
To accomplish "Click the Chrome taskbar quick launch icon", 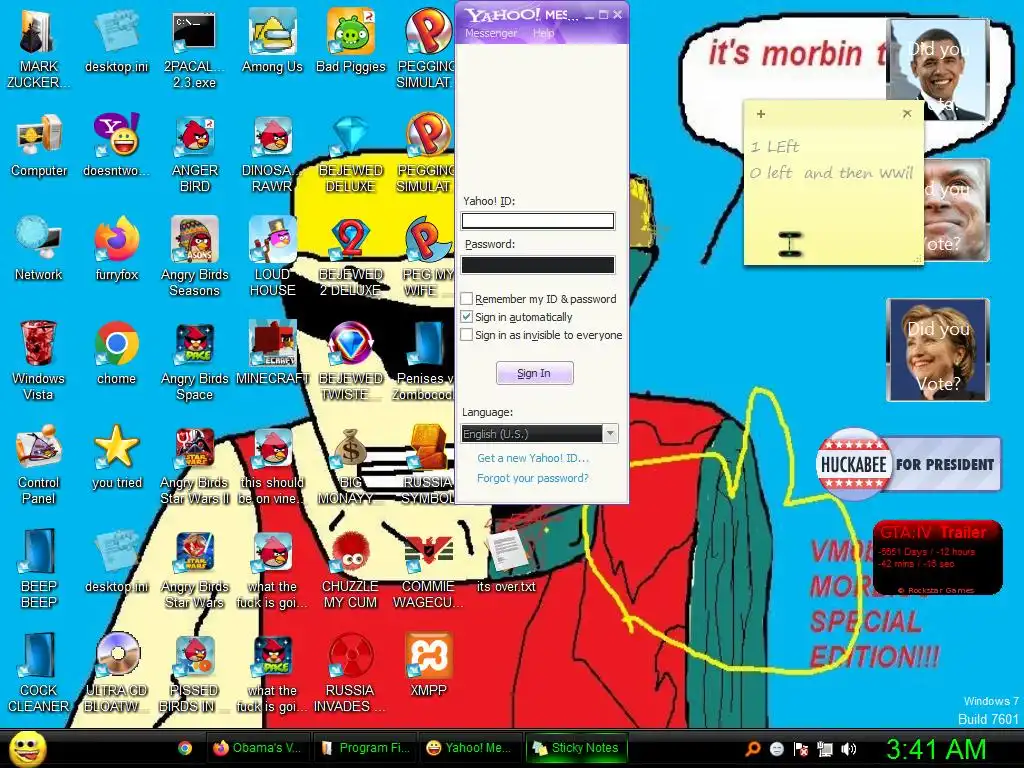I will [x=185, y=748].
